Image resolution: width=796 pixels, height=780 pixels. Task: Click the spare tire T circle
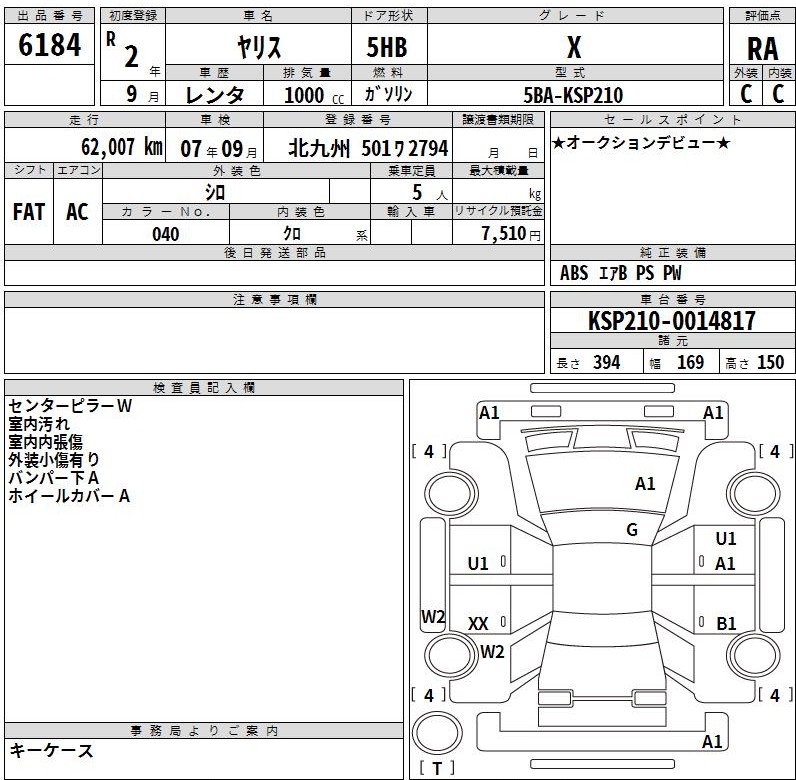(437, 734)
